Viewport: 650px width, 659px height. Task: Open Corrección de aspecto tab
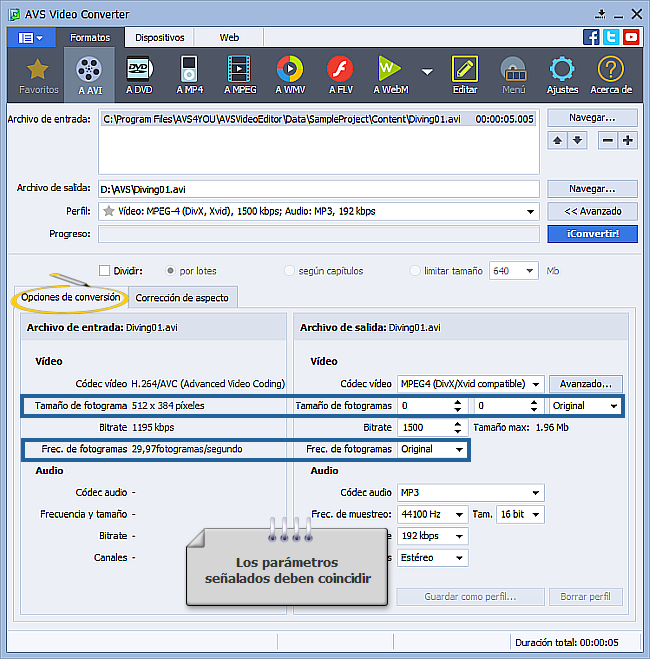182,298
